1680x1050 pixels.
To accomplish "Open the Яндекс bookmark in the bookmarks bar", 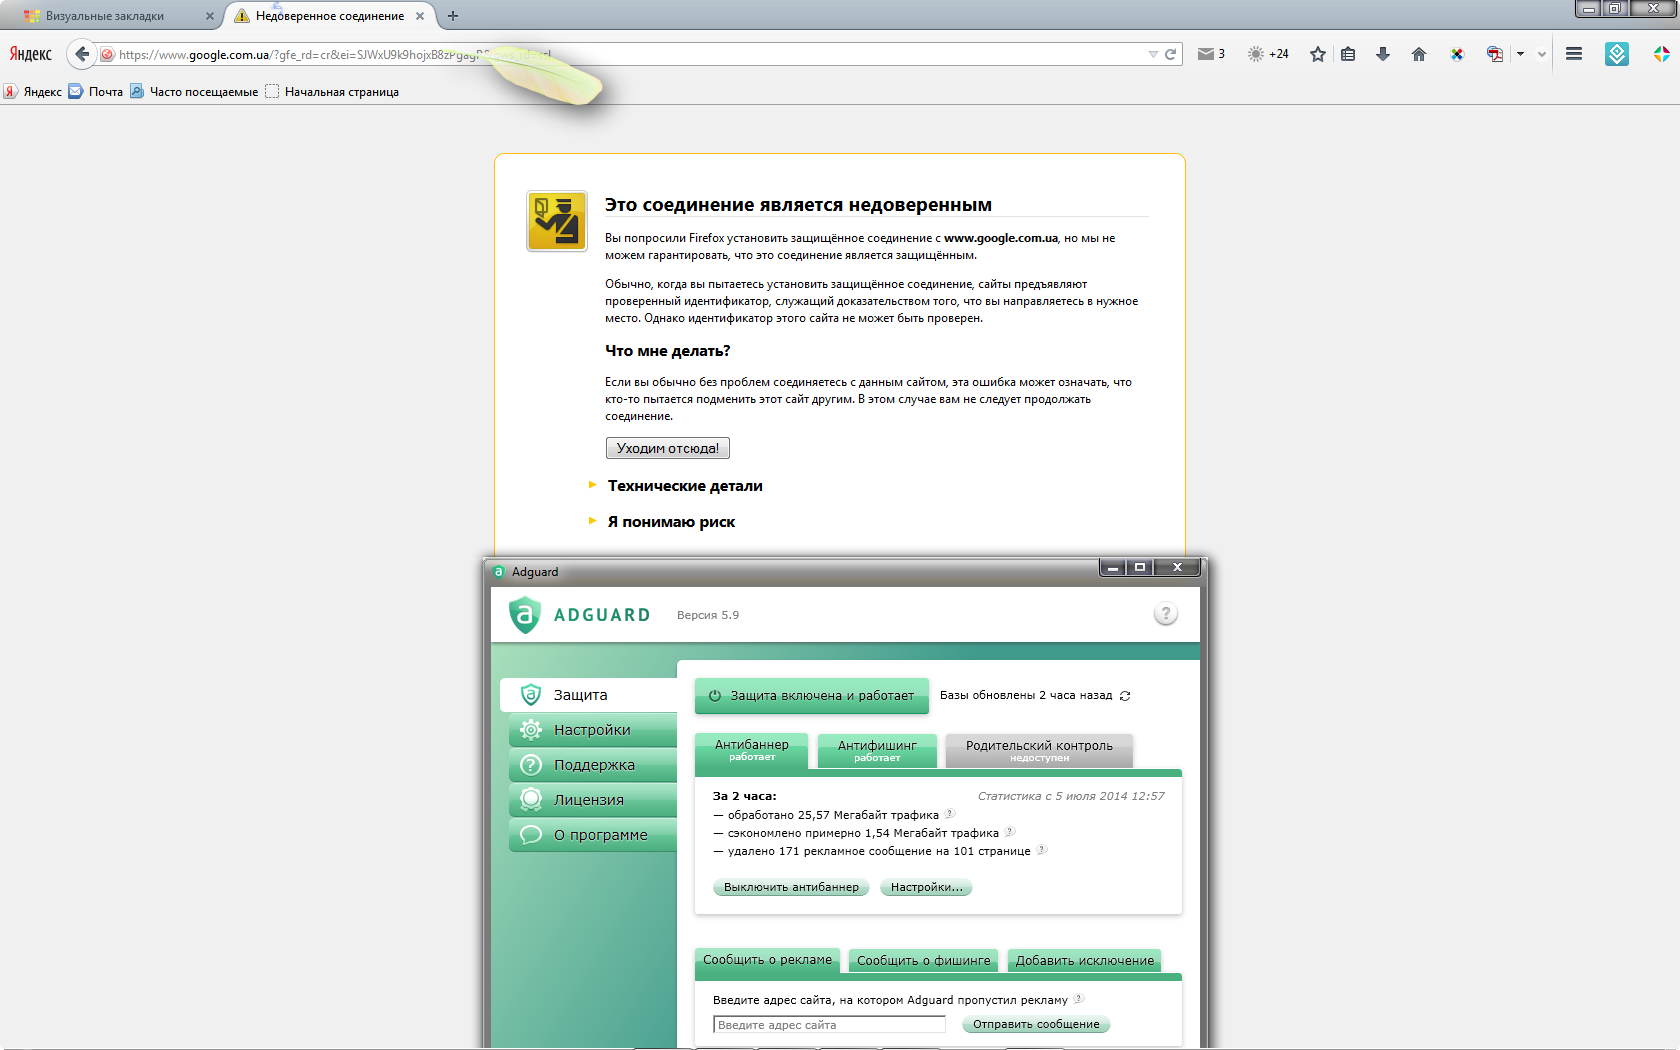I will click(33, 92).
